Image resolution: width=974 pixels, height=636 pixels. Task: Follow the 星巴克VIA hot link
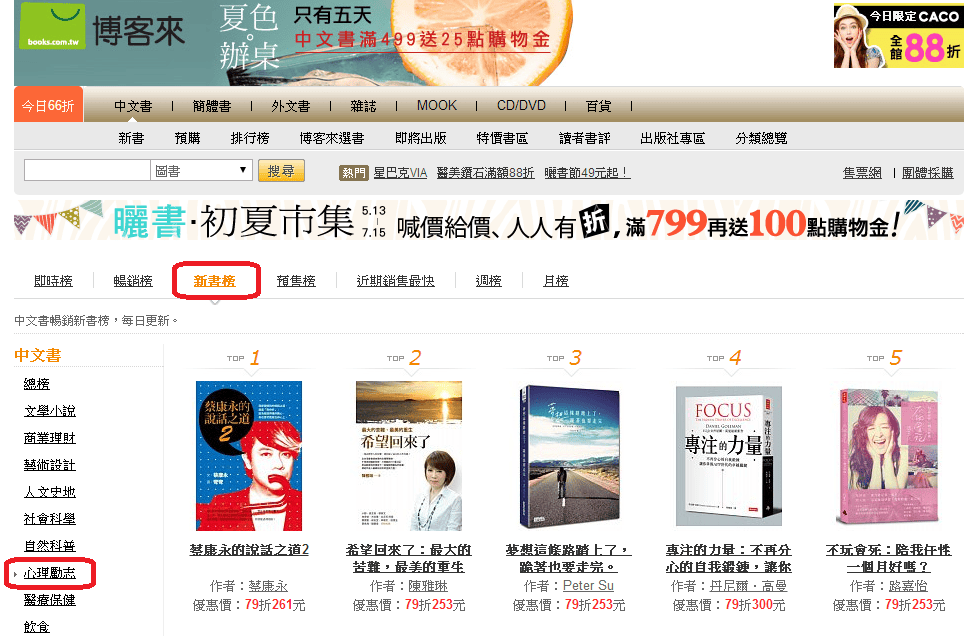coord(401,173)
